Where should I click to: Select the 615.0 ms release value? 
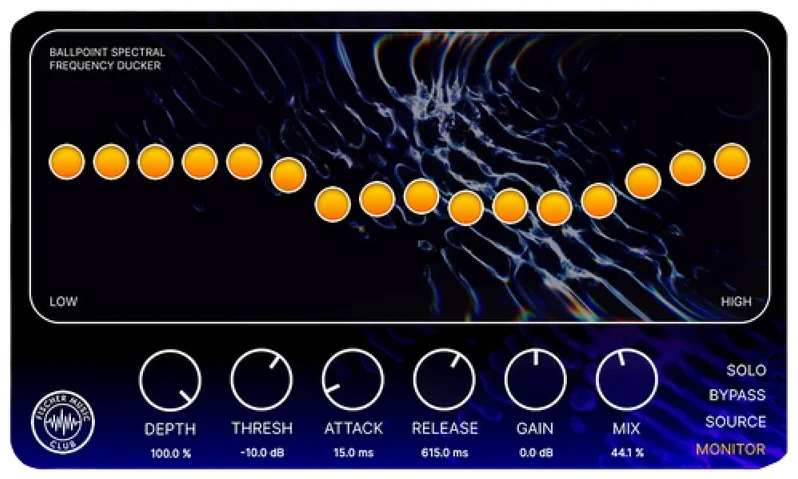click(x=444, y=453)
